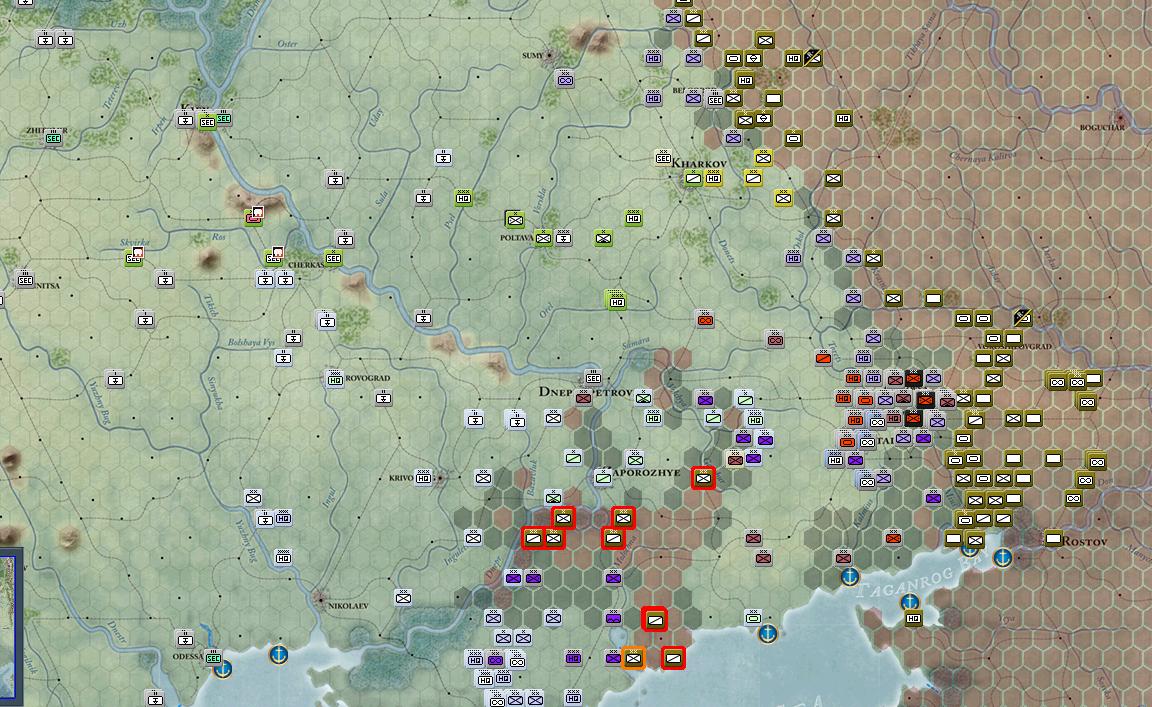This screenshot has width=1152, height=707.
Task: Click the Kharkov city label
Action: pos(699,164)
